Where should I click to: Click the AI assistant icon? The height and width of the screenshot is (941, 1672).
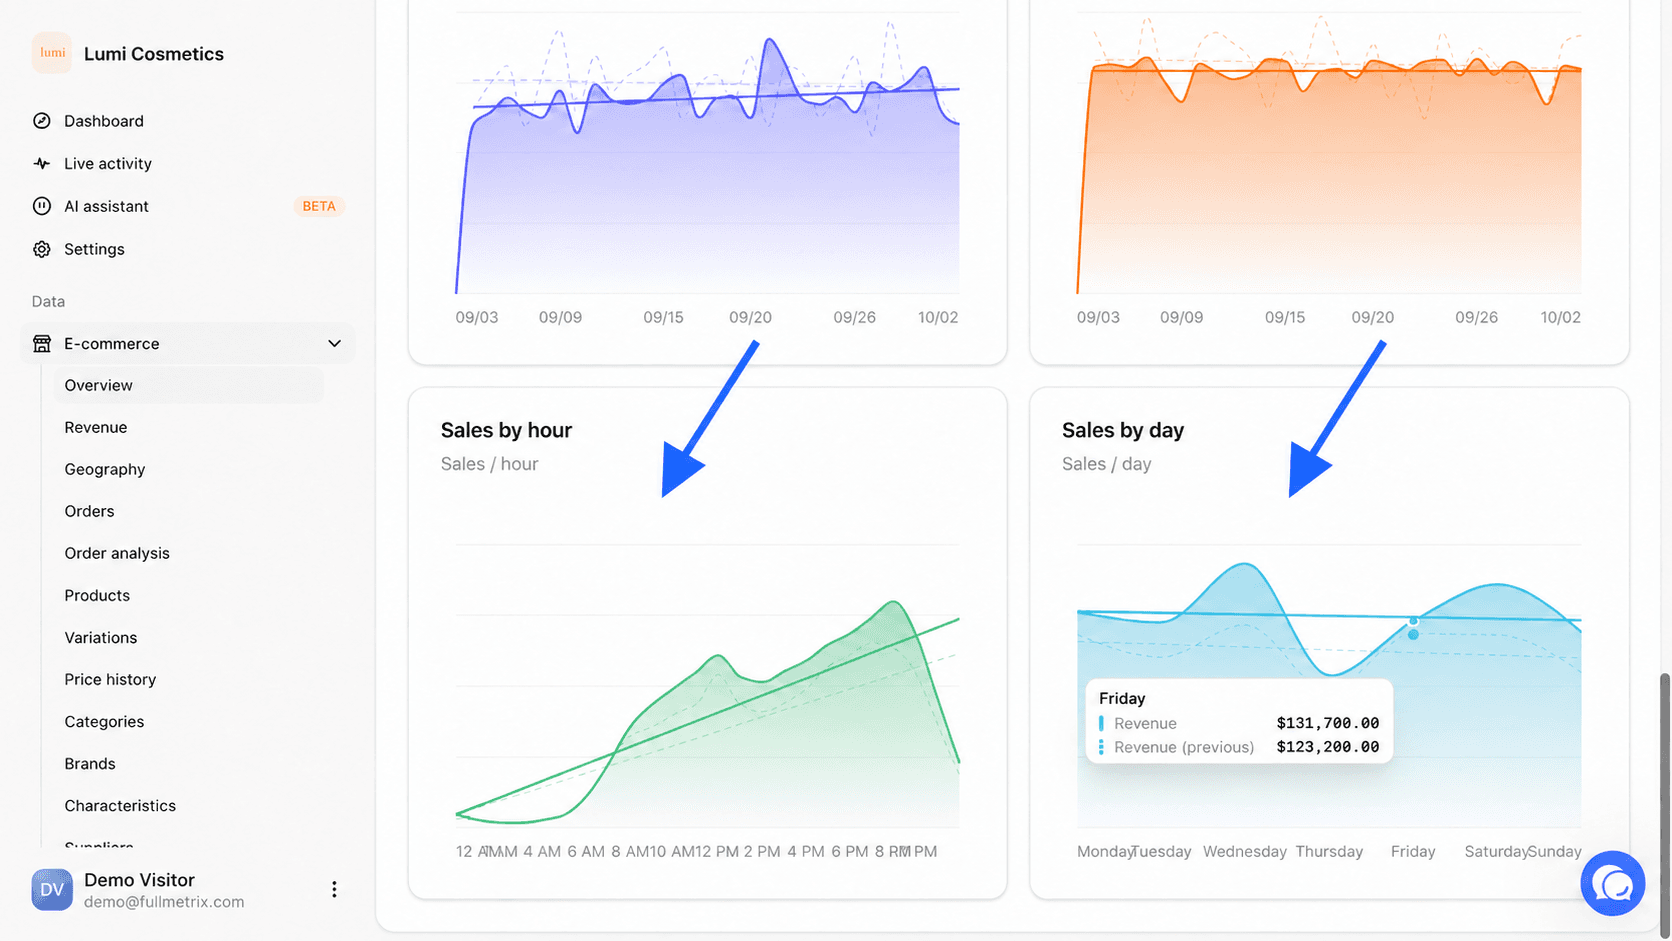[x=42, y=206]
